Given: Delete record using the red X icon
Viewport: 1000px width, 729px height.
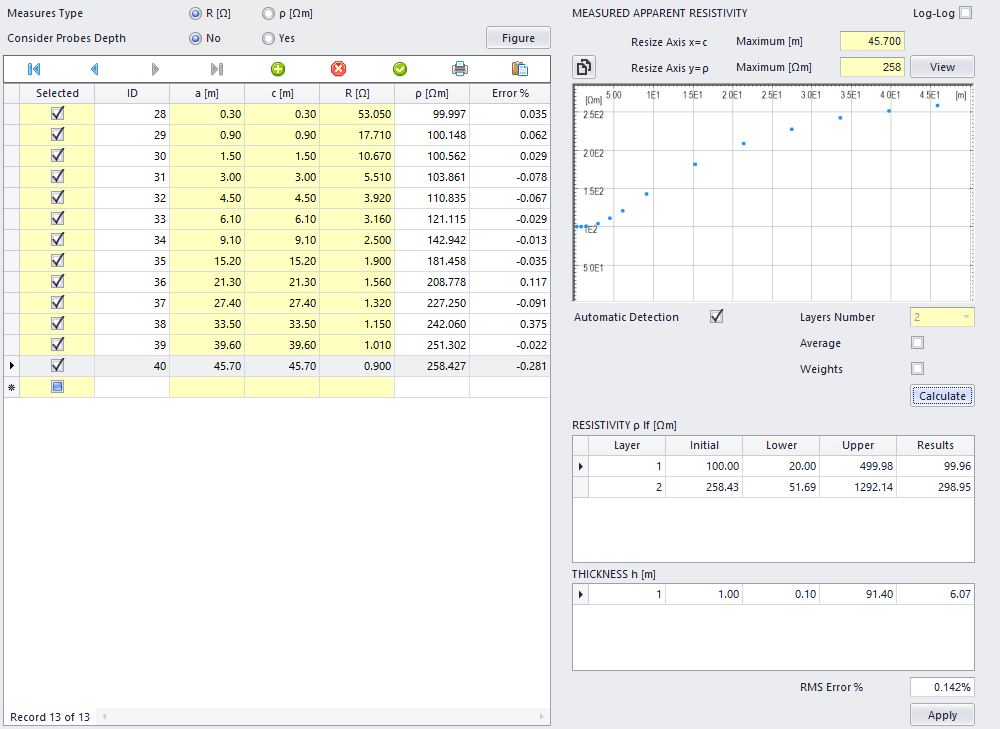Looking at the screenshot, I should 338,69.
